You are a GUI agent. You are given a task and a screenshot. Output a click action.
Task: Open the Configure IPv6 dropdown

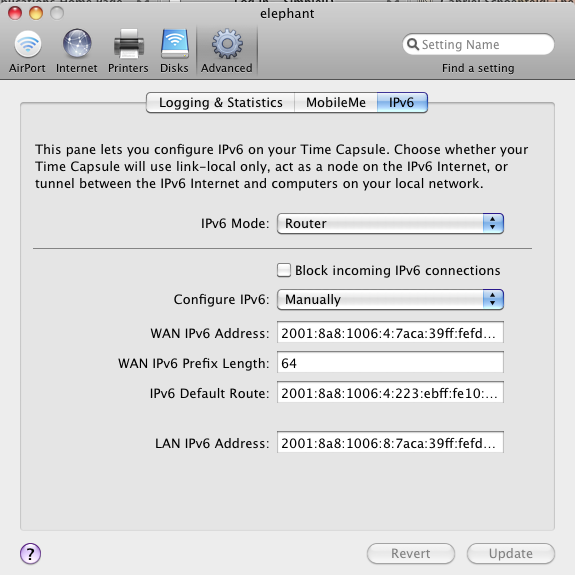(x=390, y=299)
